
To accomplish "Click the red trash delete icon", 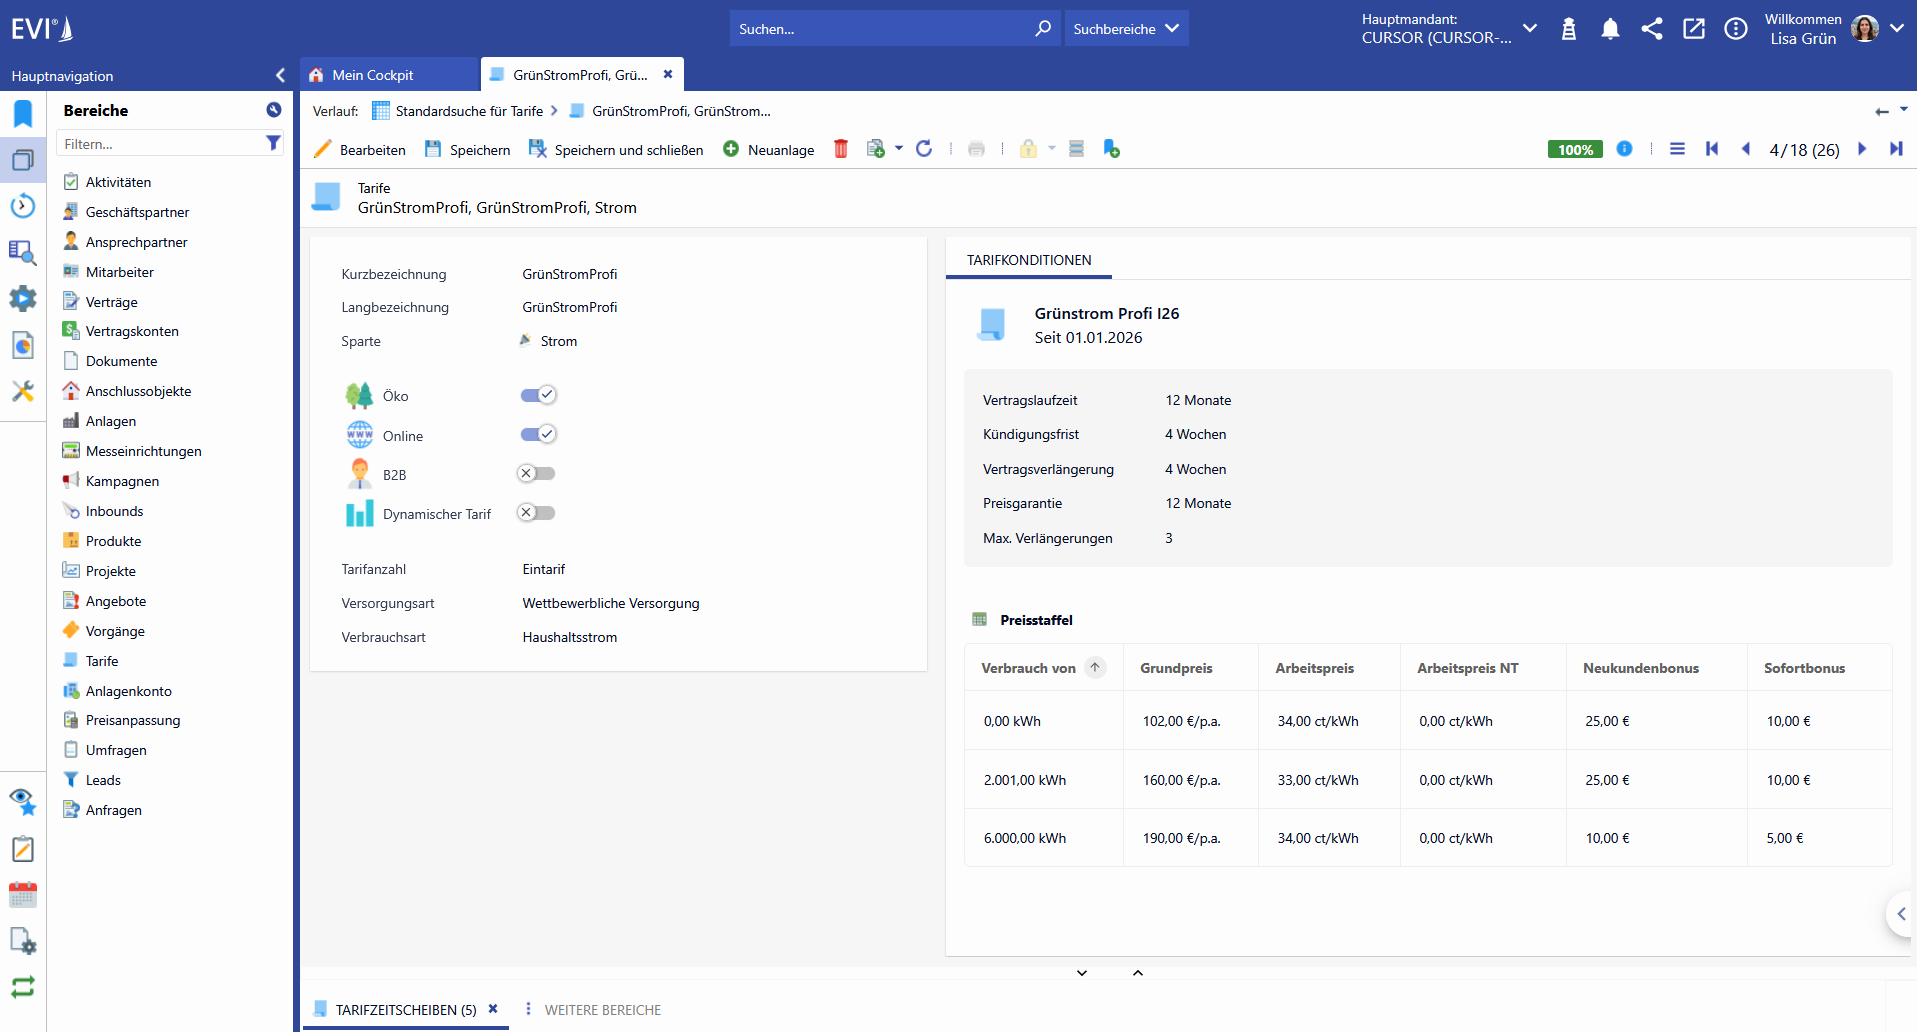I will coord(841,149).
